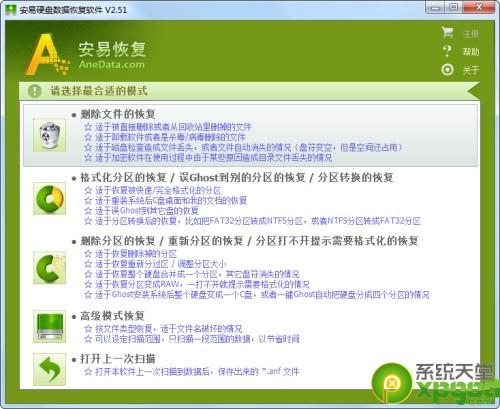Image resolution: width=500 pixels, height=409 pixels.
Task: Choose 高级模式恢复 advanced mode
Action: point(112,316)
